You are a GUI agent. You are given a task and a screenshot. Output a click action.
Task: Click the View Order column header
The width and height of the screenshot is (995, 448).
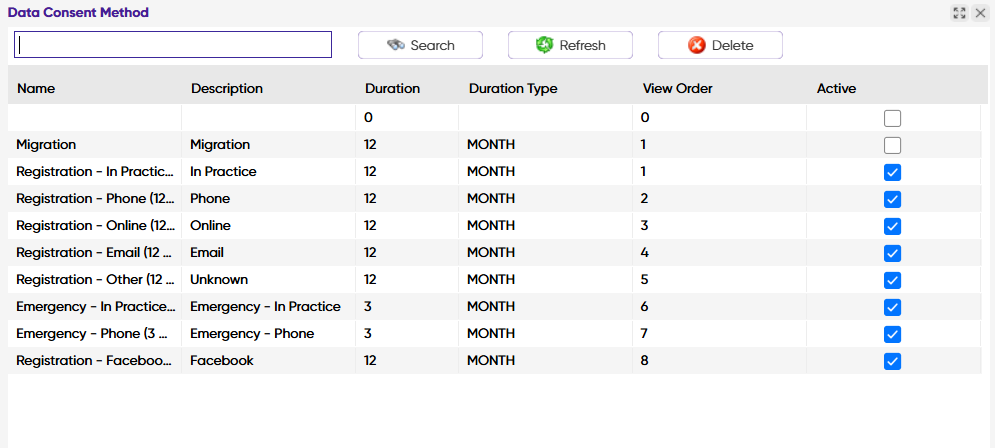tap(677, 89)
